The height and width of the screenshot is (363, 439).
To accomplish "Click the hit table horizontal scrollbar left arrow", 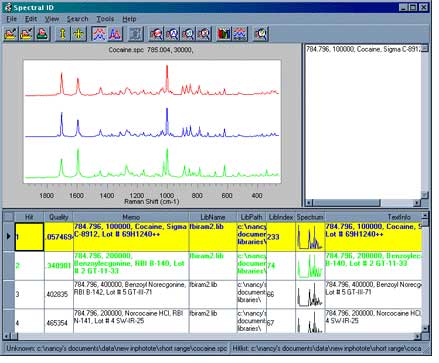I will (7, 336).
